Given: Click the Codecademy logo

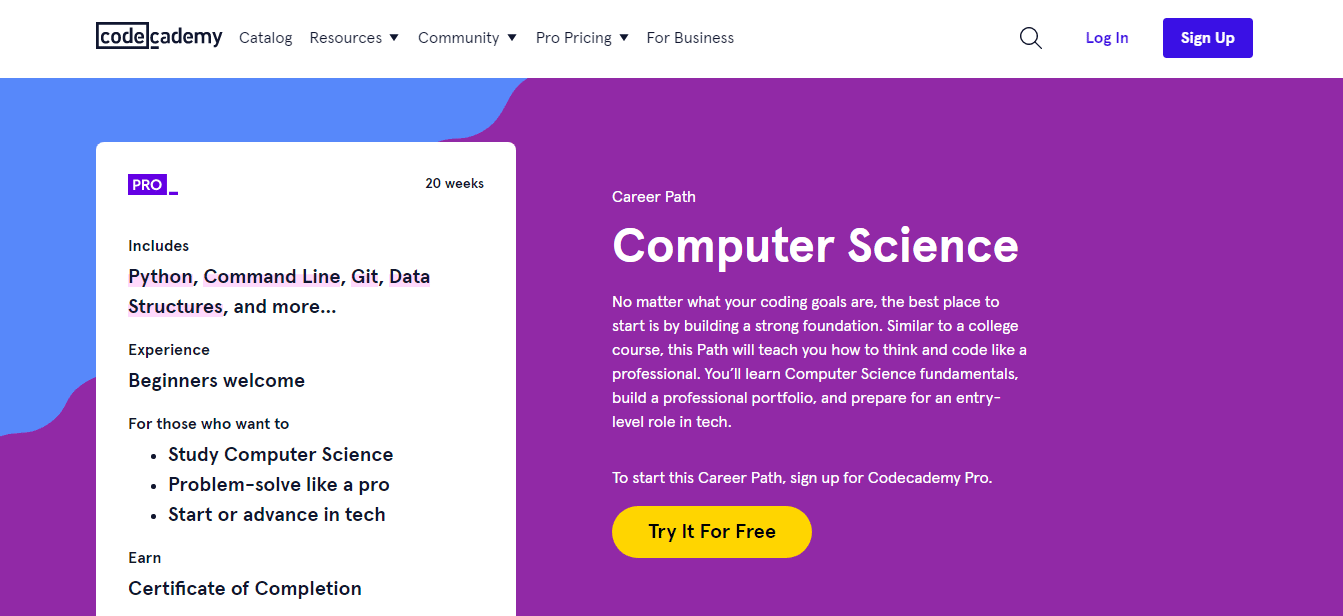Looking at the screenshot, I should click(159, 36).
